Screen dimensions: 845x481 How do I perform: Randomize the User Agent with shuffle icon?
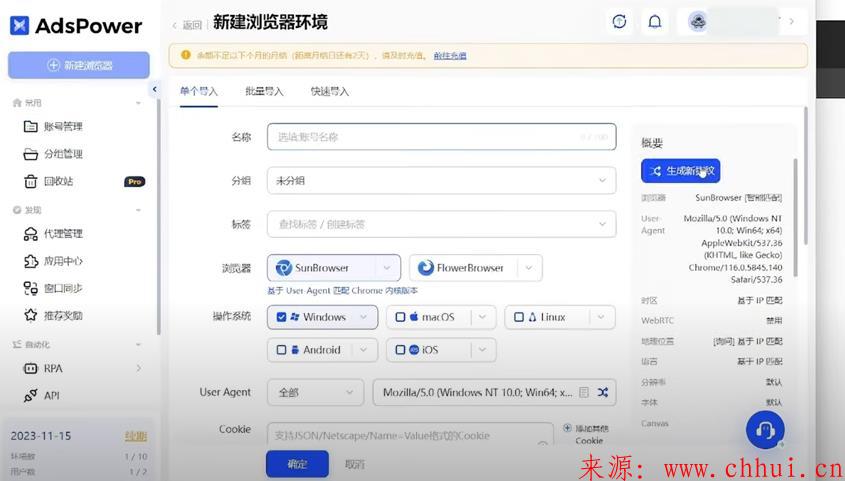(x=603, y=393)
